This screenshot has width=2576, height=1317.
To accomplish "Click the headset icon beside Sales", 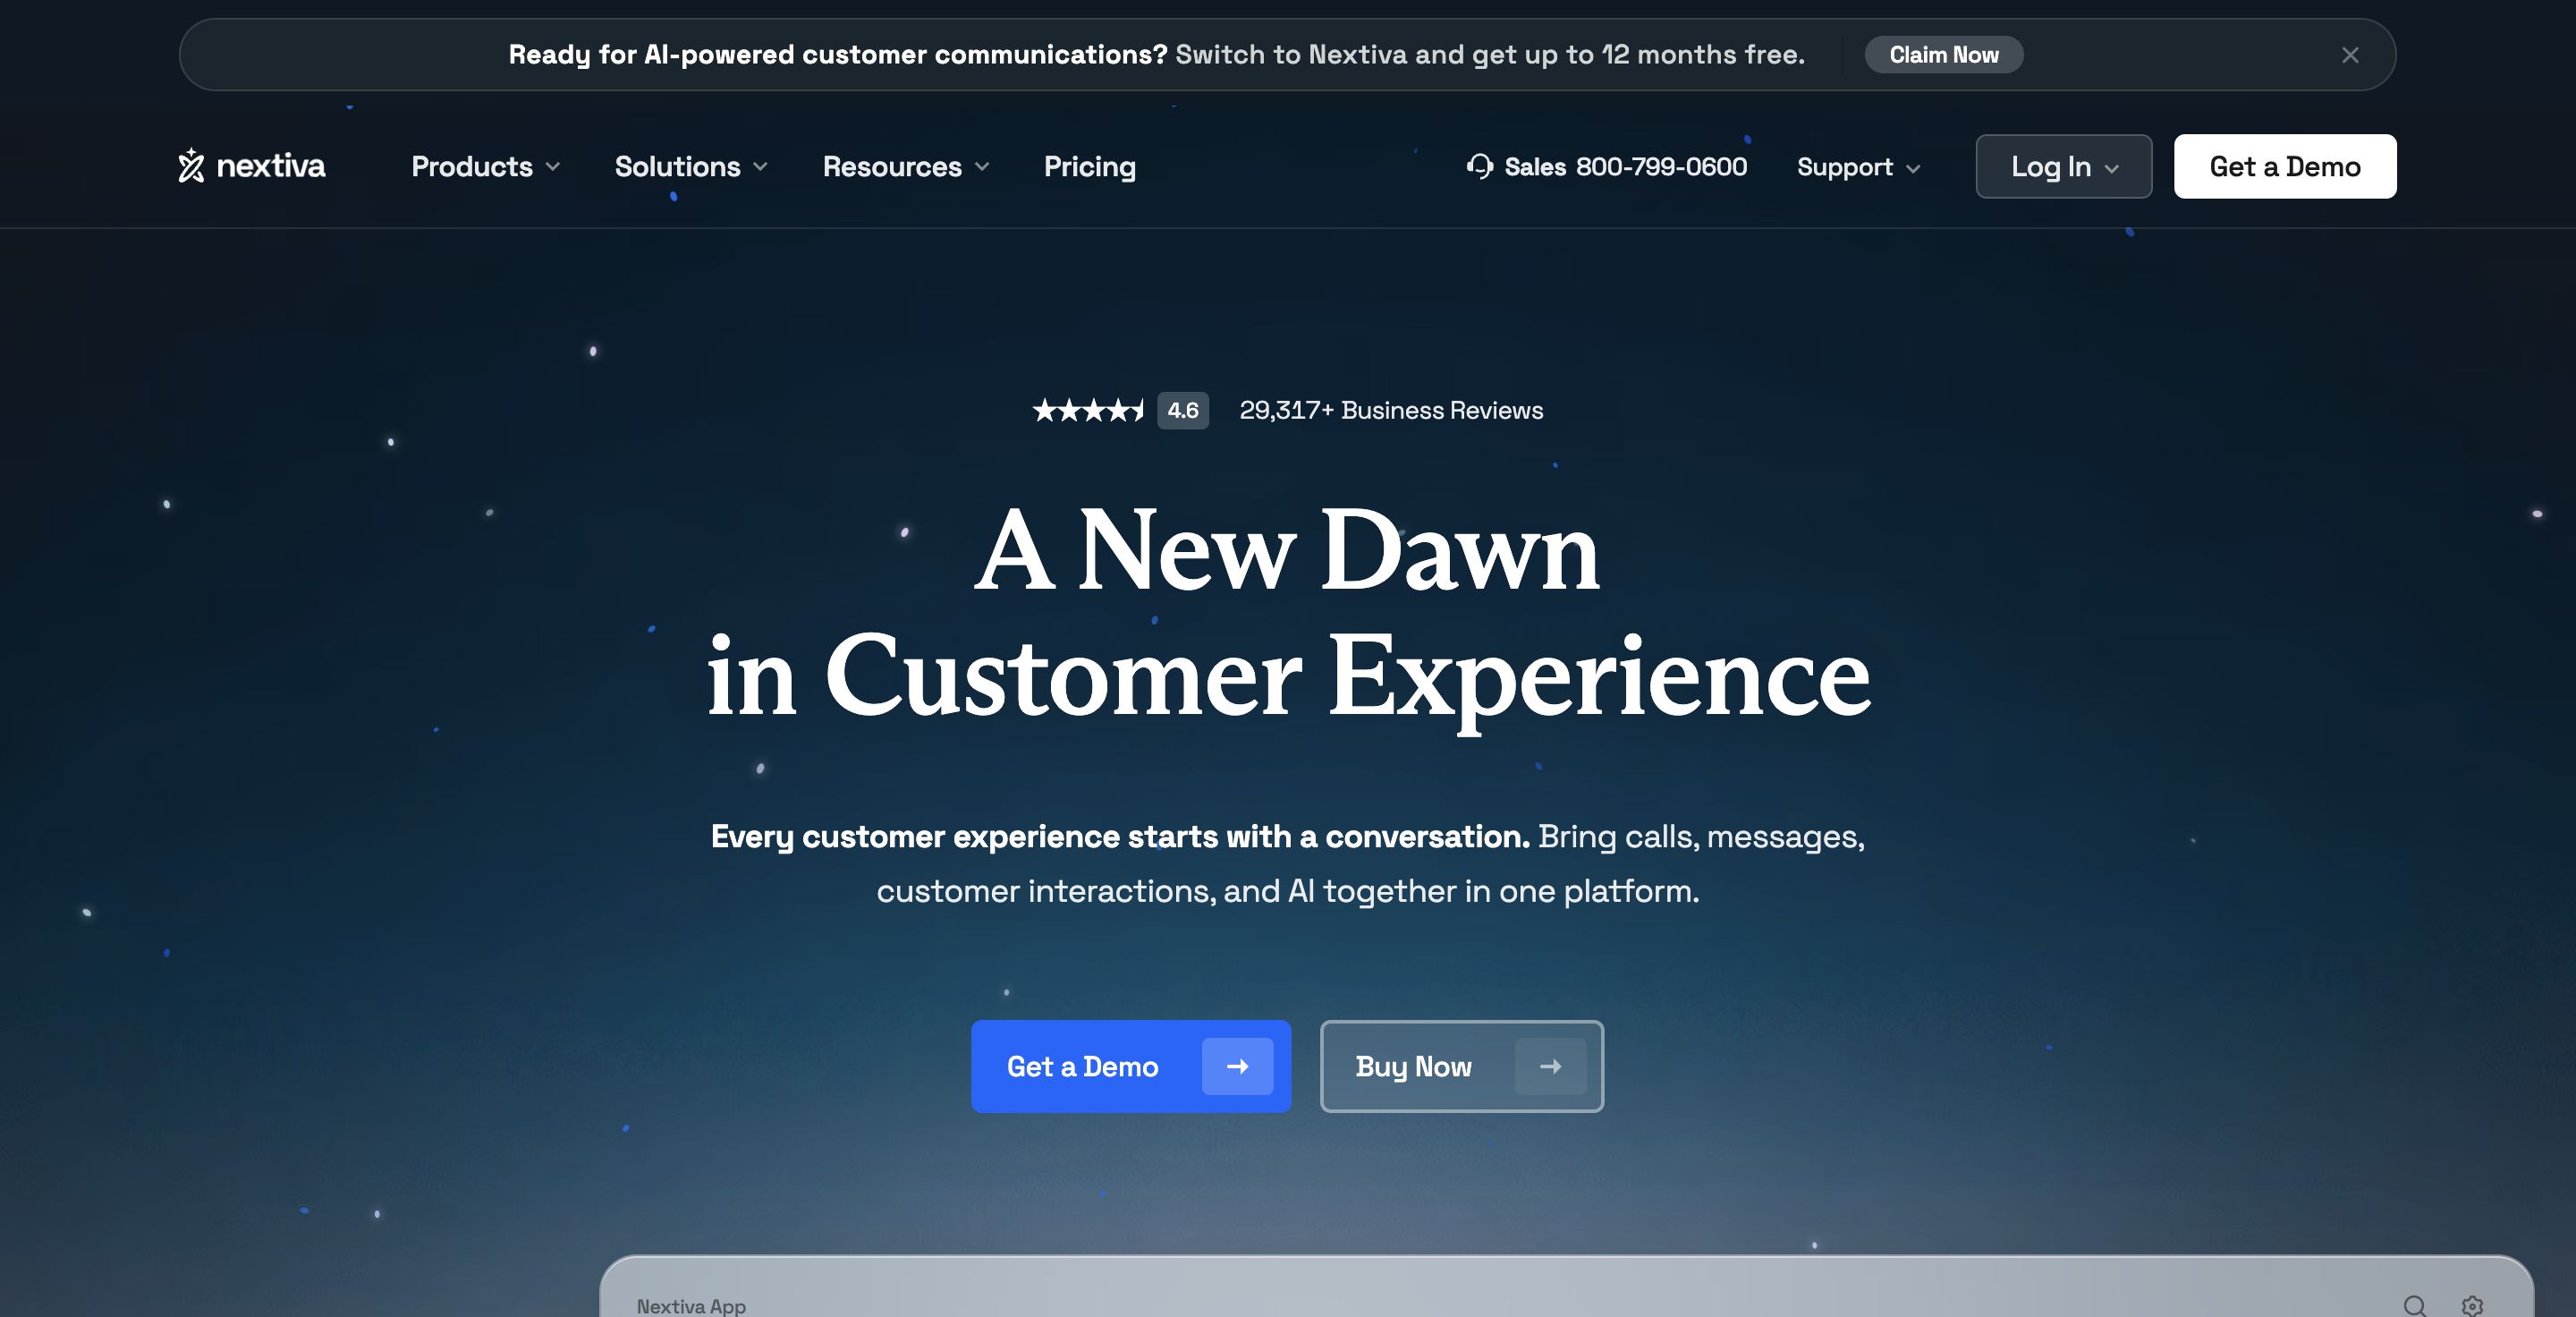I will [x=1479, y=166].
